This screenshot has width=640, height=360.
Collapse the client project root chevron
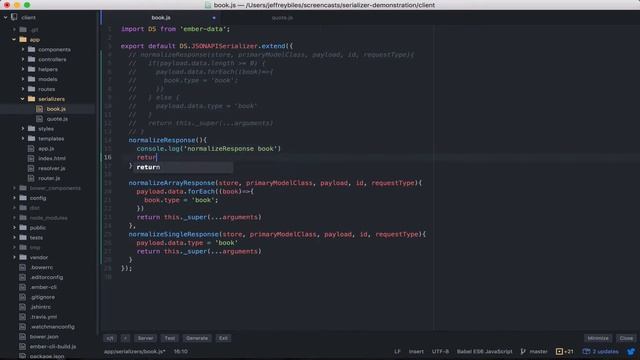(6, 18)
